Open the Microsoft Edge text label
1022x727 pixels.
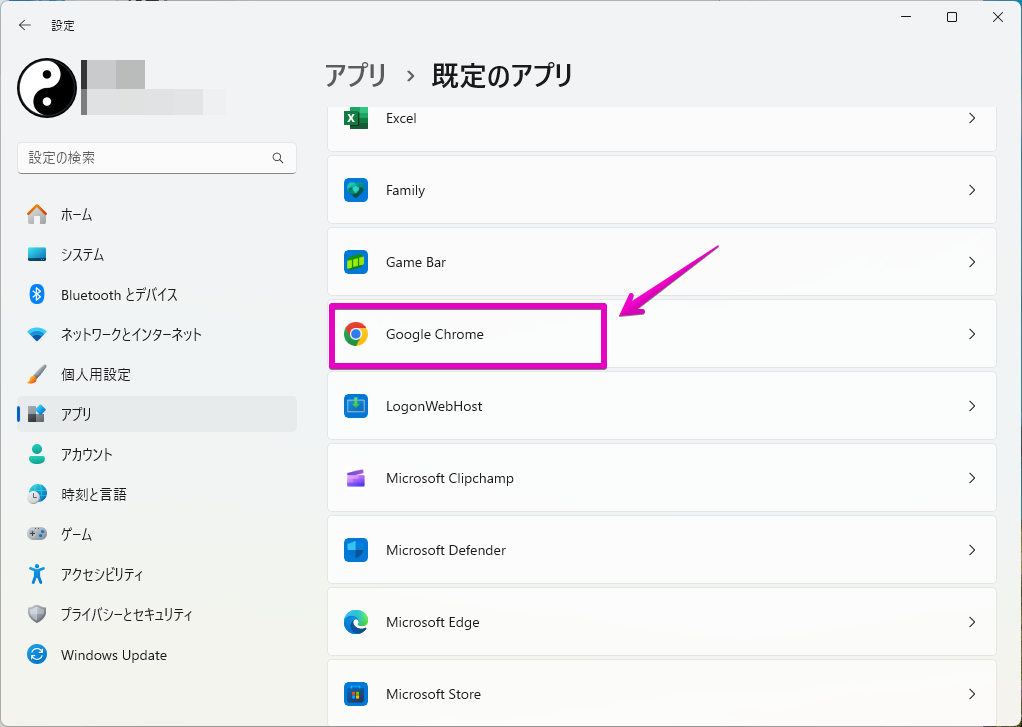click(433, 623)
